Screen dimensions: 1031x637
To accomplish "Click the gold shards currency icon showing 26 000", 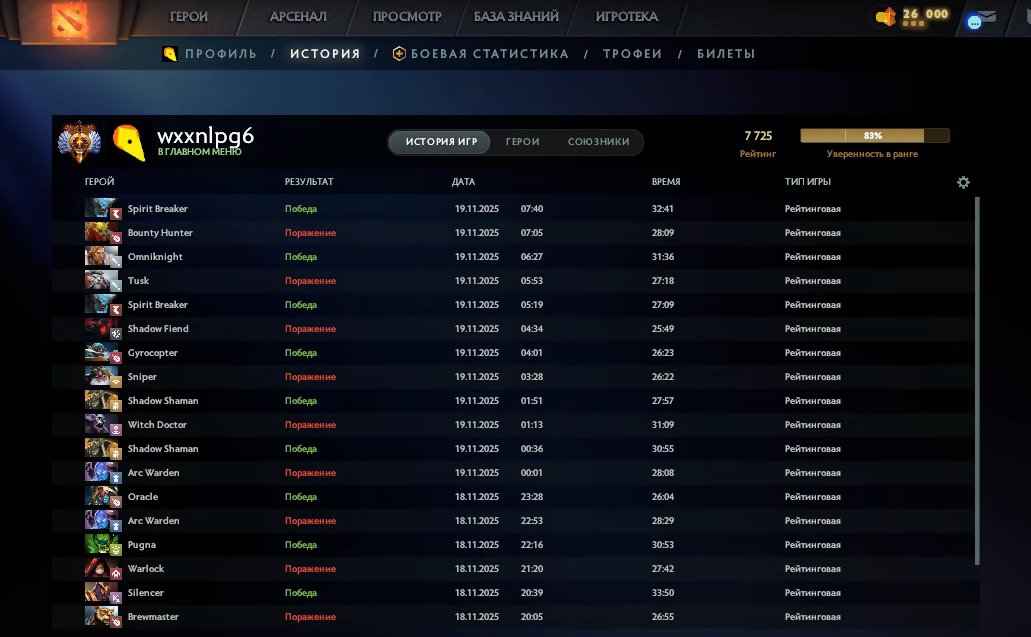I will click(884, 14).
